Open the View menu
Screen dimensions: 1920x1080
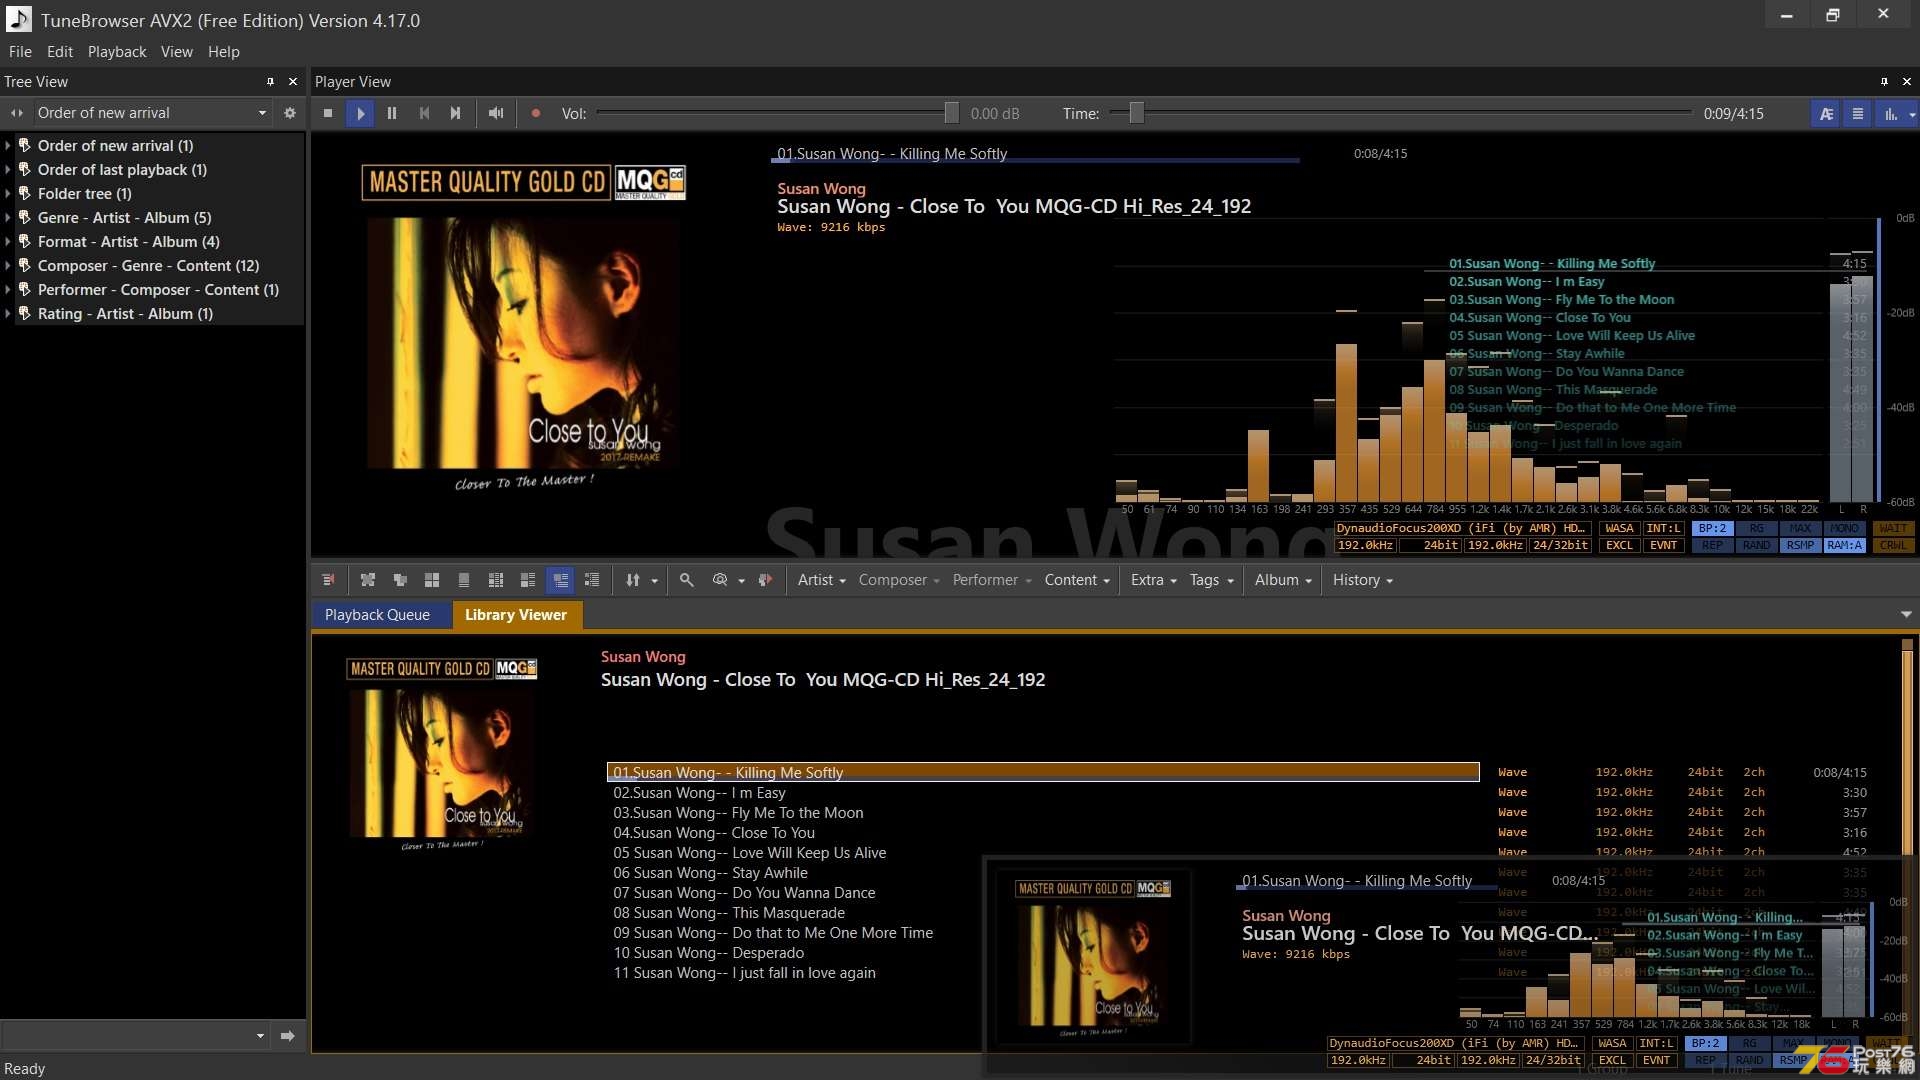[x=177, y=52]
